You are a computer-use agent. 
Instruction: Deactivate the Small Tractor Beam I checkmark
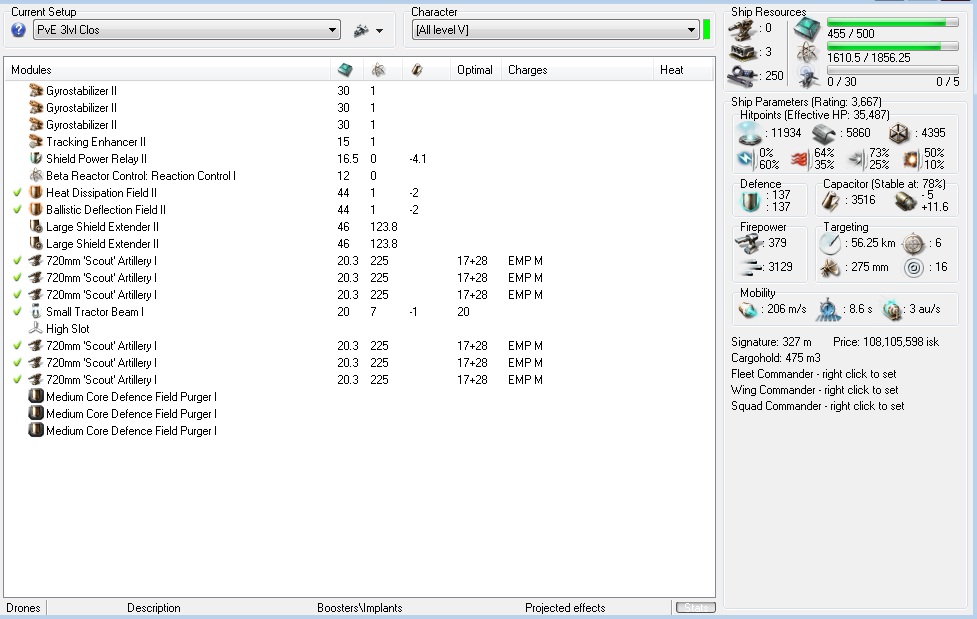pos(17,312)
